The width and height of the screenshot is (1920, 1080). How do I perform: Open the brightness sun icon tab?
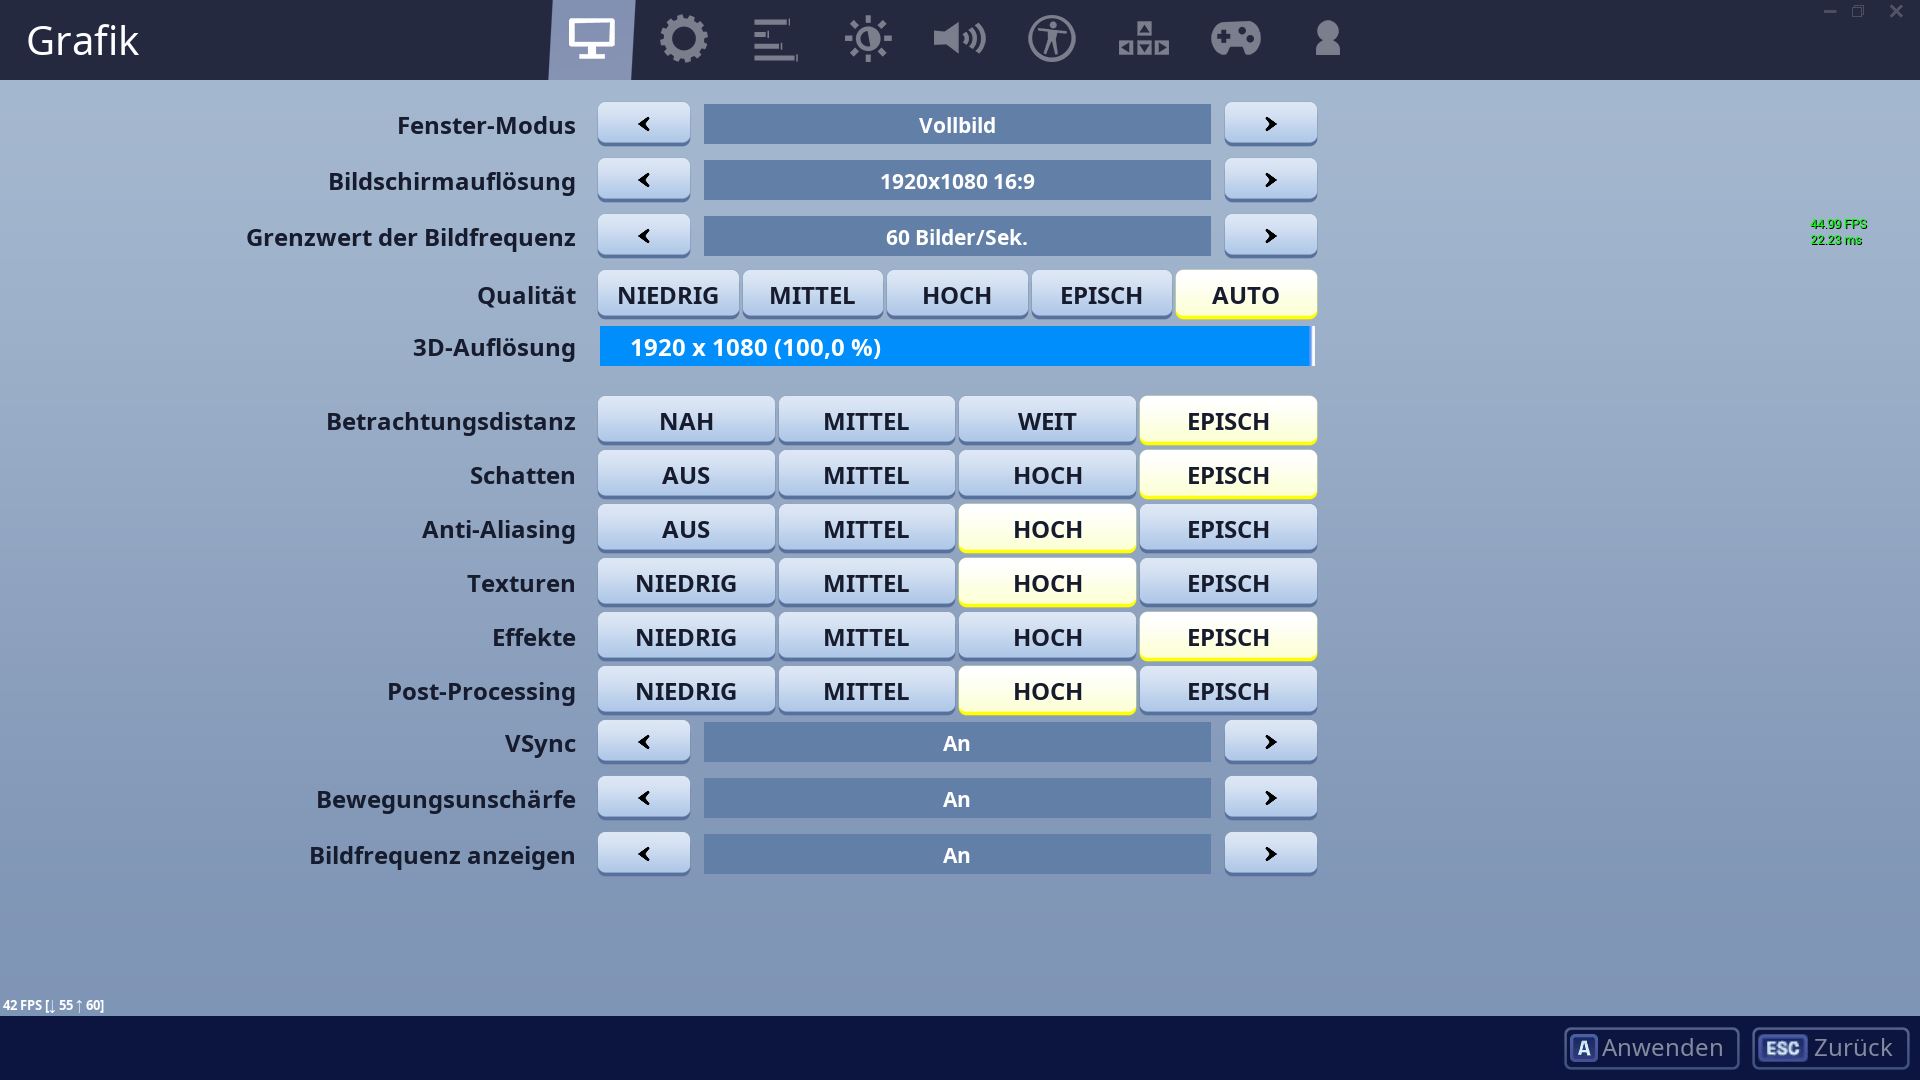point(868,40)
